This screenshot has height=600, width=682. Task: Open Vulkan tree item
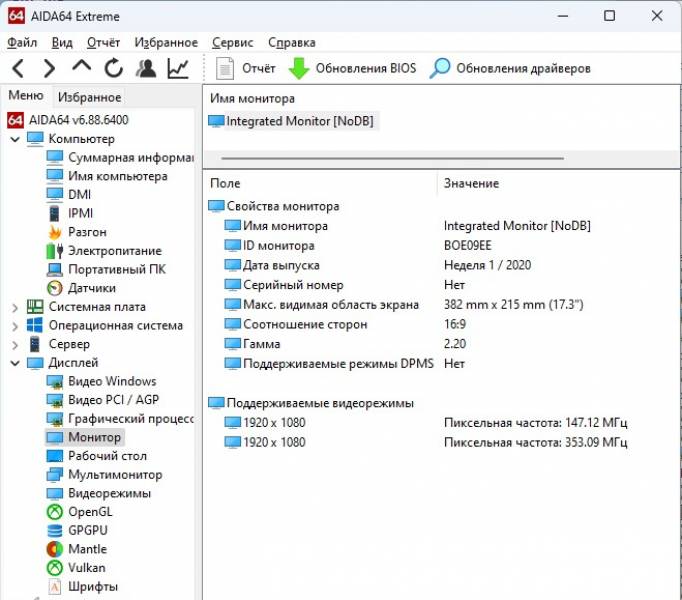(76, 568)
